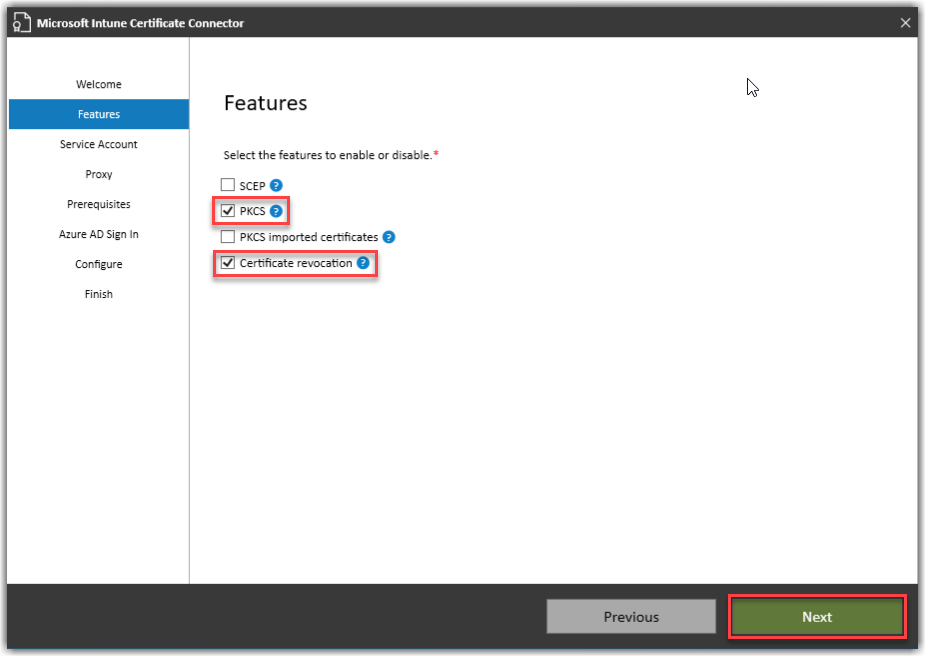The height and width of the screenshot is (657, 926).
Task: Close the Intune Certificate Connector window
Action: click(x=905, y=23)
